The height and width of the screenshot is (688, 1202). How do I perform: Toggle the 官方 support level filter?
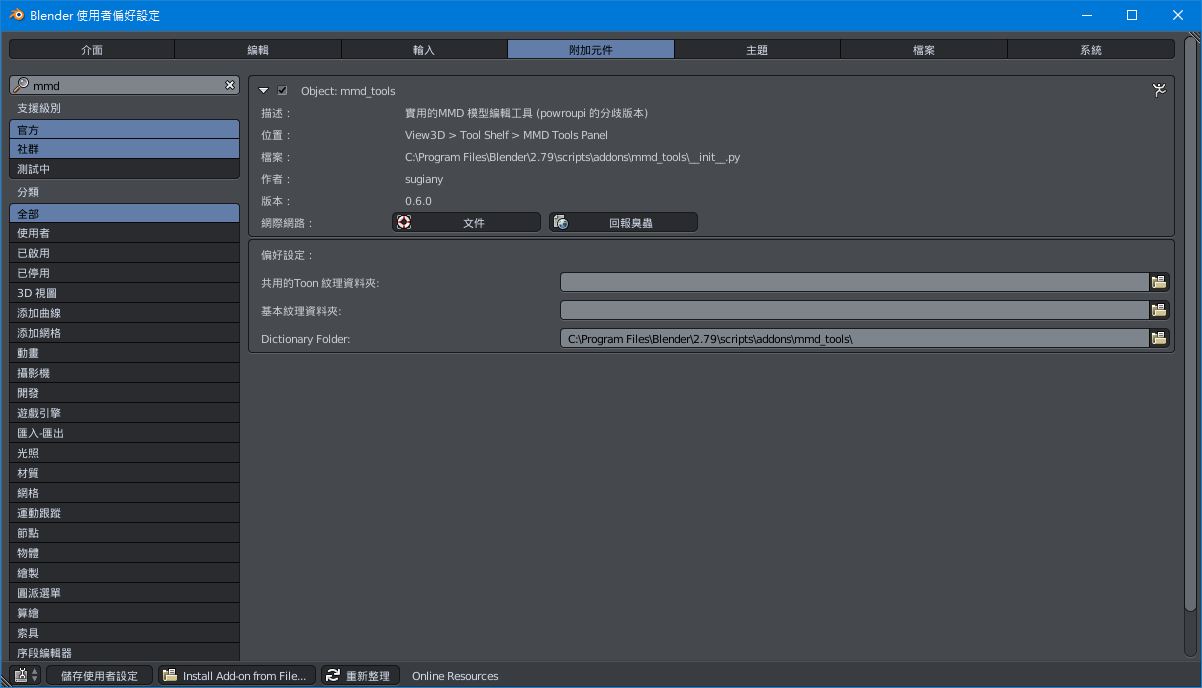[x=124, y=129]
